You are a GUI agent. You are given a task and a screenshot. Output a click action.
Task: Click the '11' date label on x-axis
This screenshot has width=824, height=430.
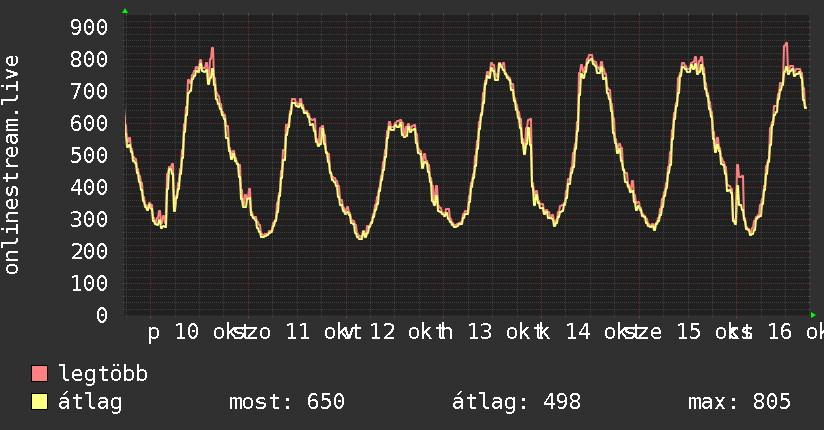click(x=298, y=332)
